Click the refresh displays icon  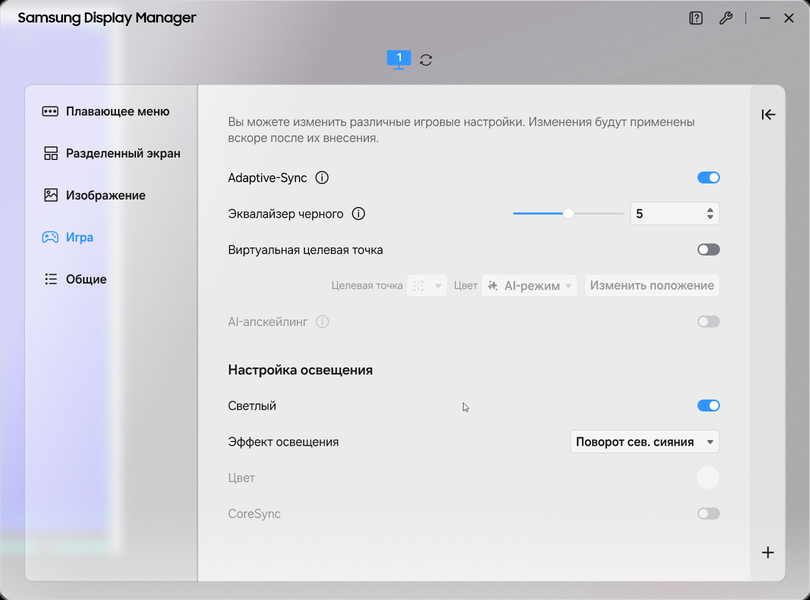pos(426,60)
